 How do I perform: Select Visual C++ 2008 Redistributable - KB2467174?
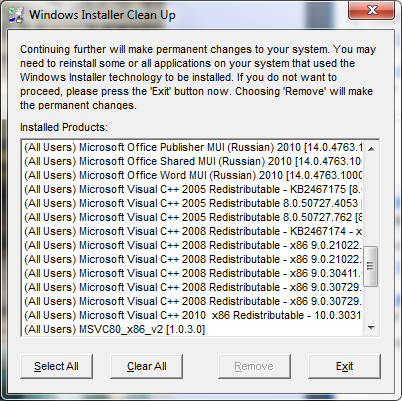[x=193, y=231]
